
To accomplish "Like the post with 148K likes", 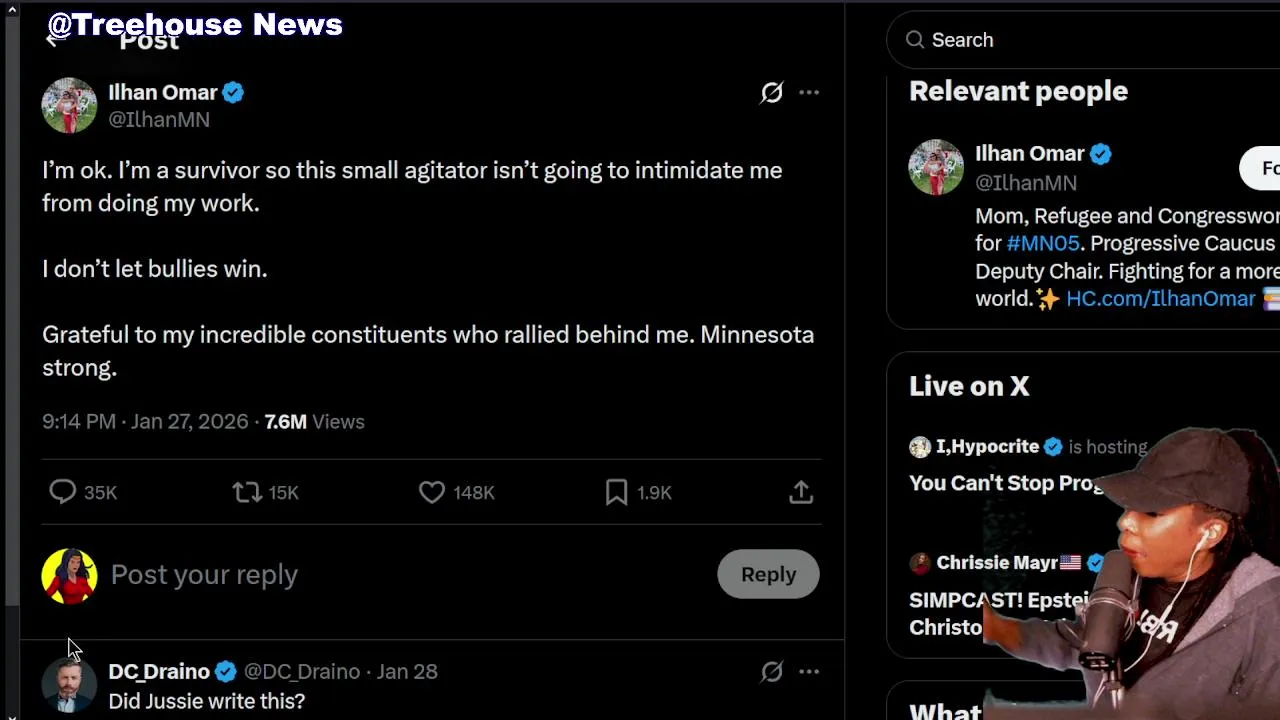I will point(432,492).
